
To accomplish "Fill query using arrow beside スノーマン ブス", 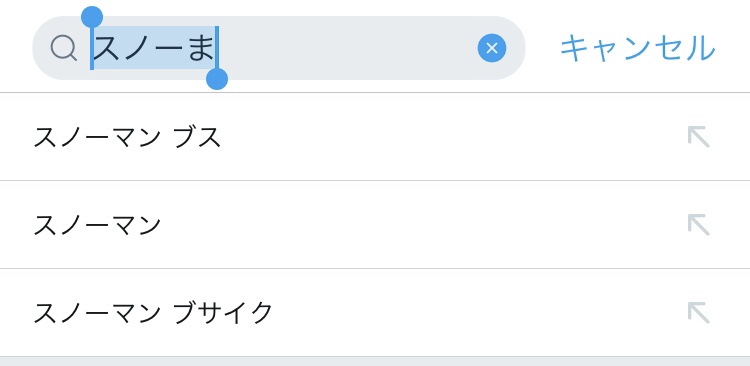I will click(x=698, y=137).
